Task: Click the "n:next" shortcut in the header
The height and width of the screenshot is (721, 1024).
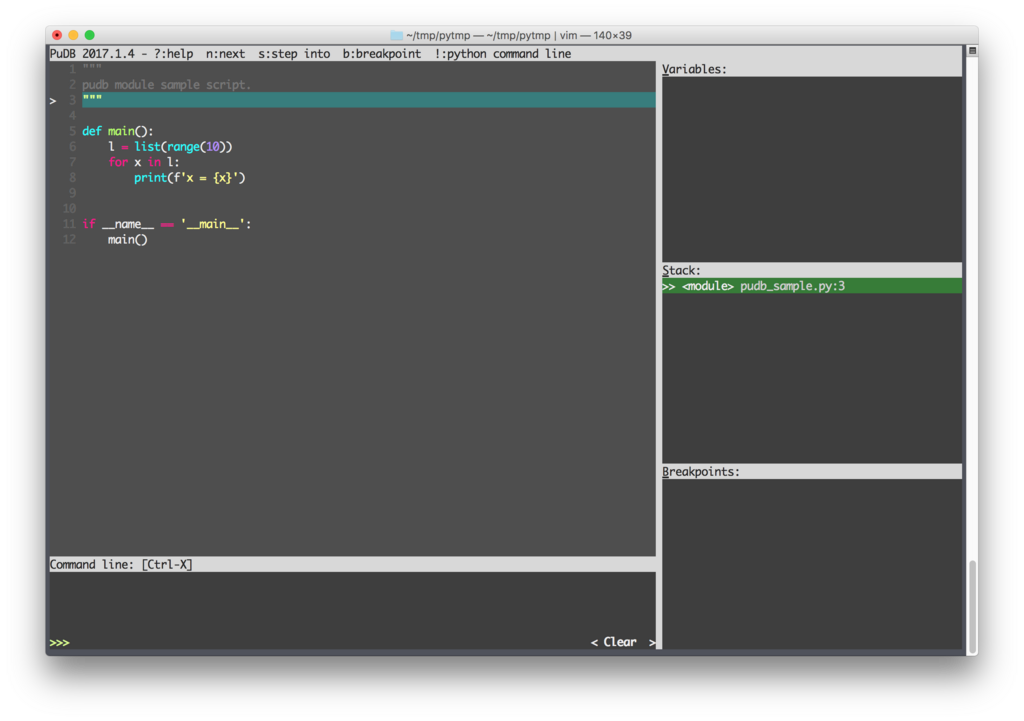Action: tap(224, 53)
